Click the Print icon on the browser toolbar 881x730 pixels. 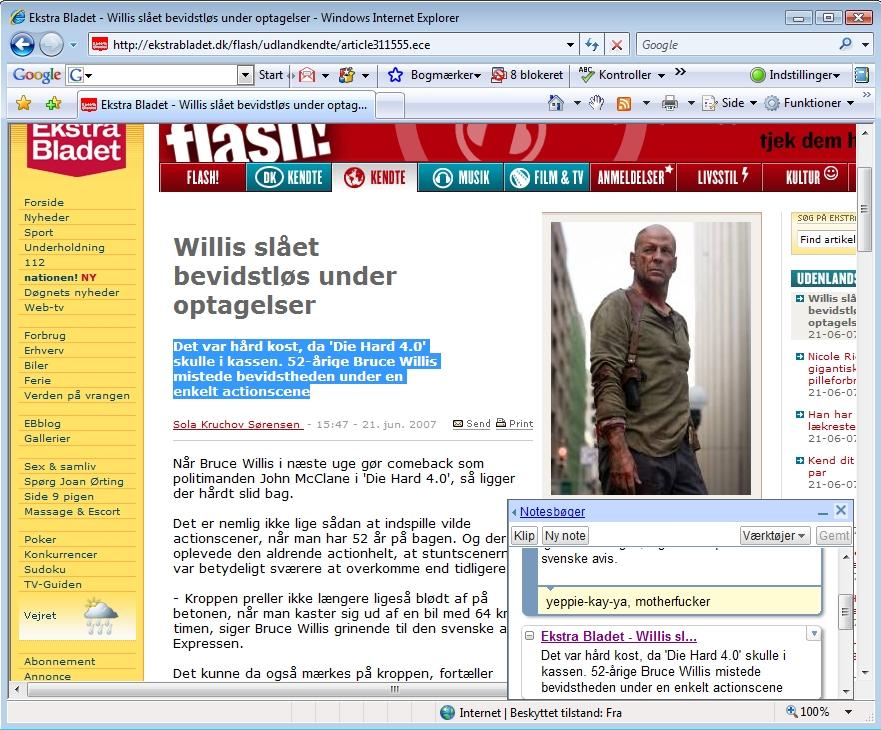pos(670,103)
